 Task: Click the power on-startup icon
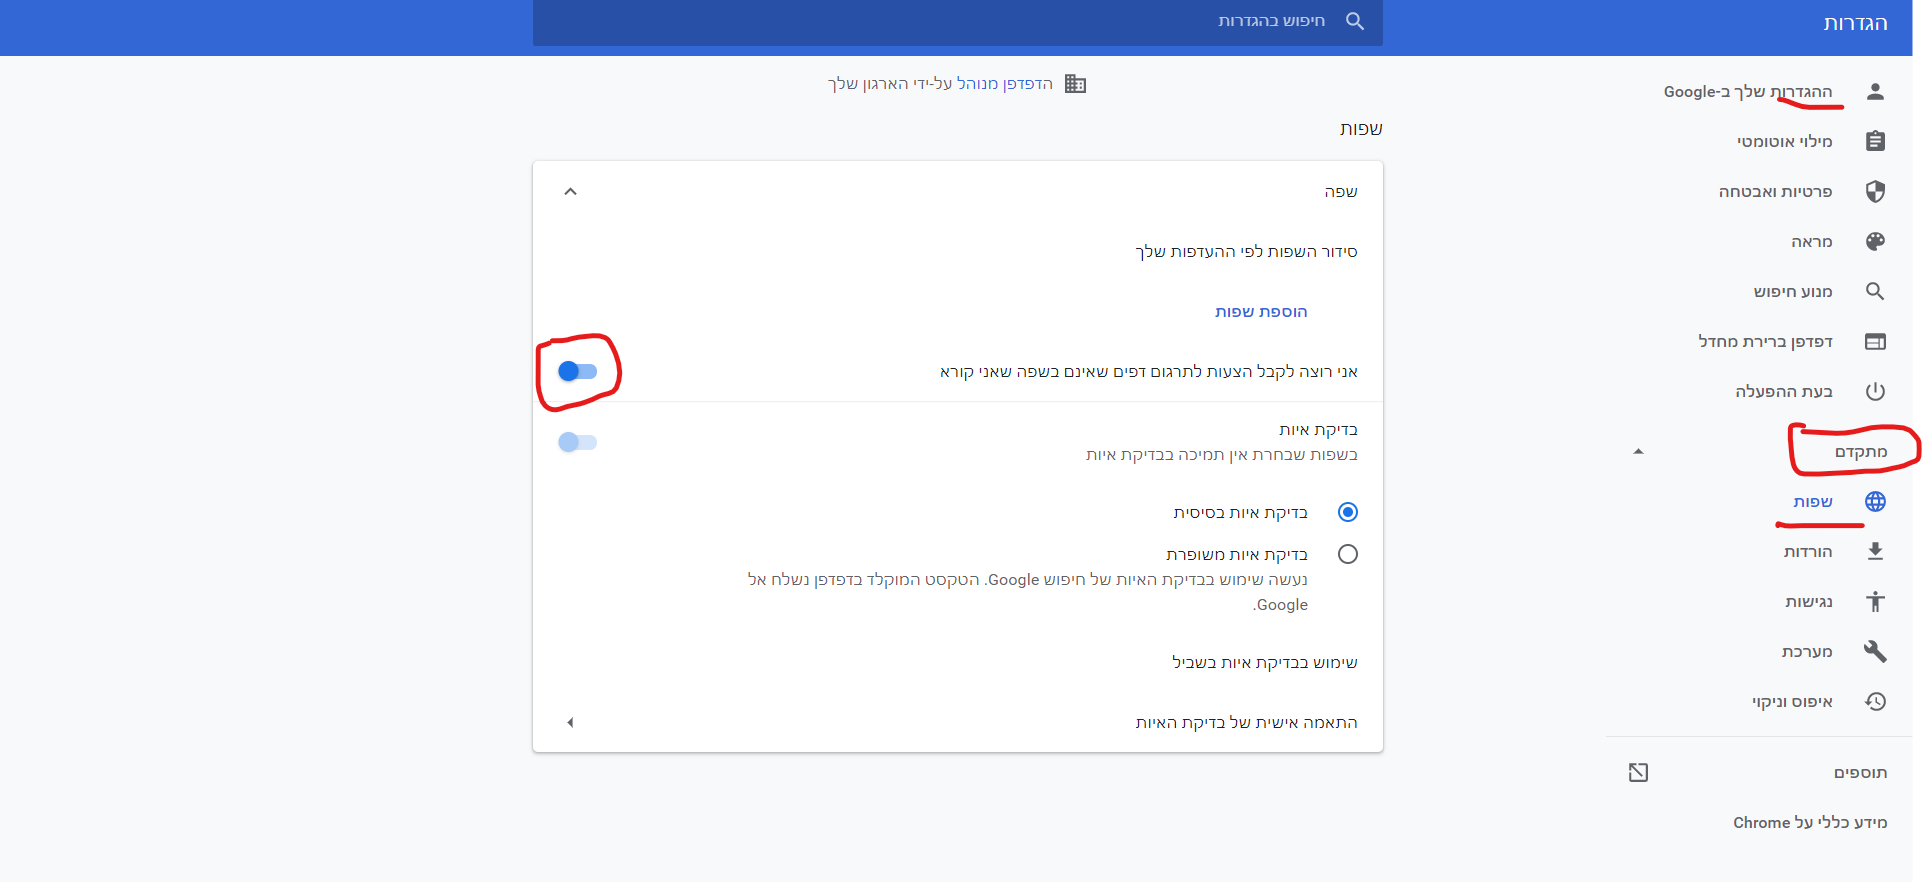pyautogui.click(x=1875, y=392)
